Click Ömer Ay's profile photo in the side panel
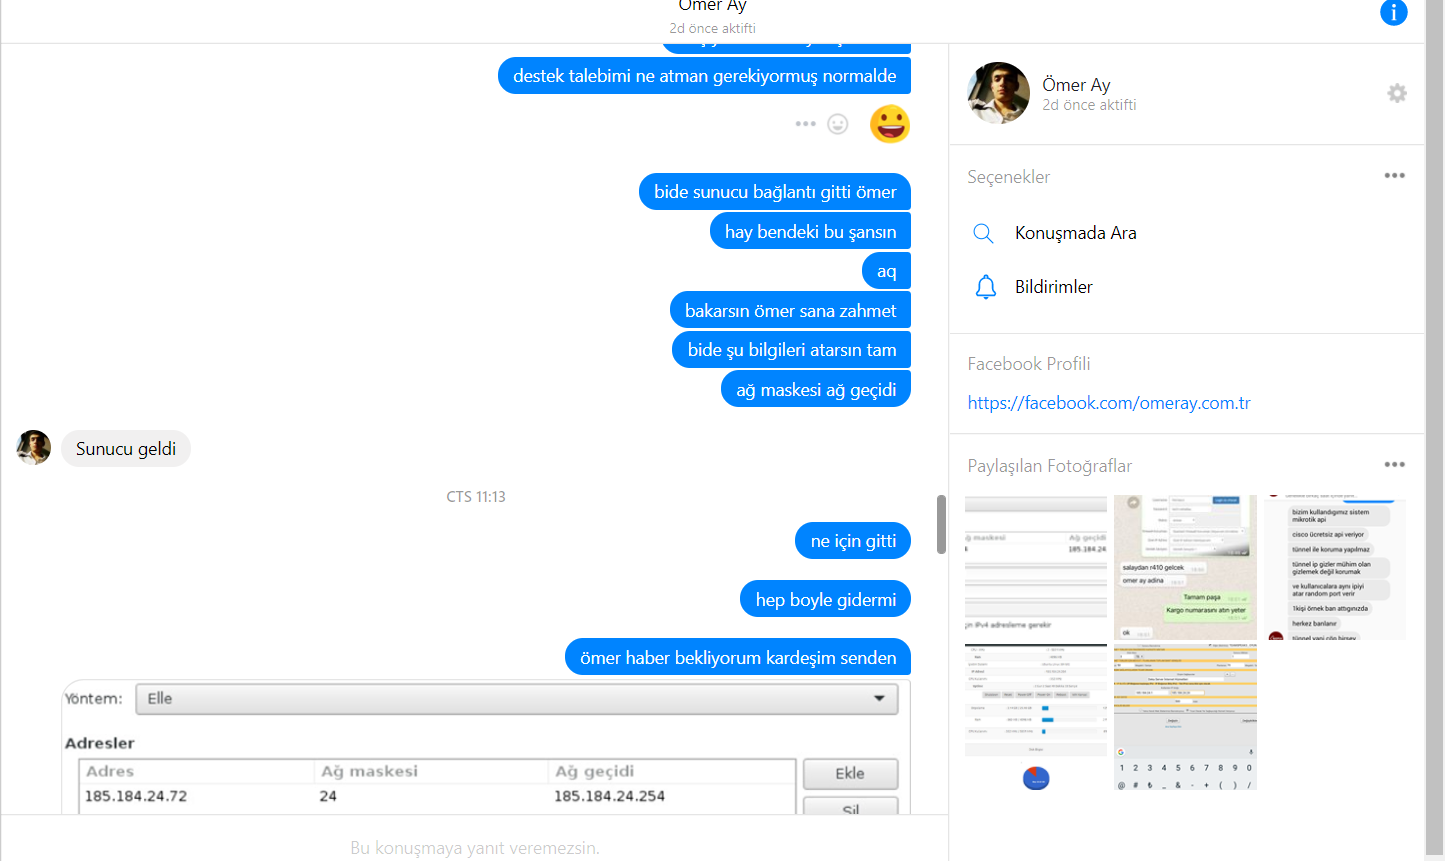This screenshot has height=861, width=1445. pos(998,93)
